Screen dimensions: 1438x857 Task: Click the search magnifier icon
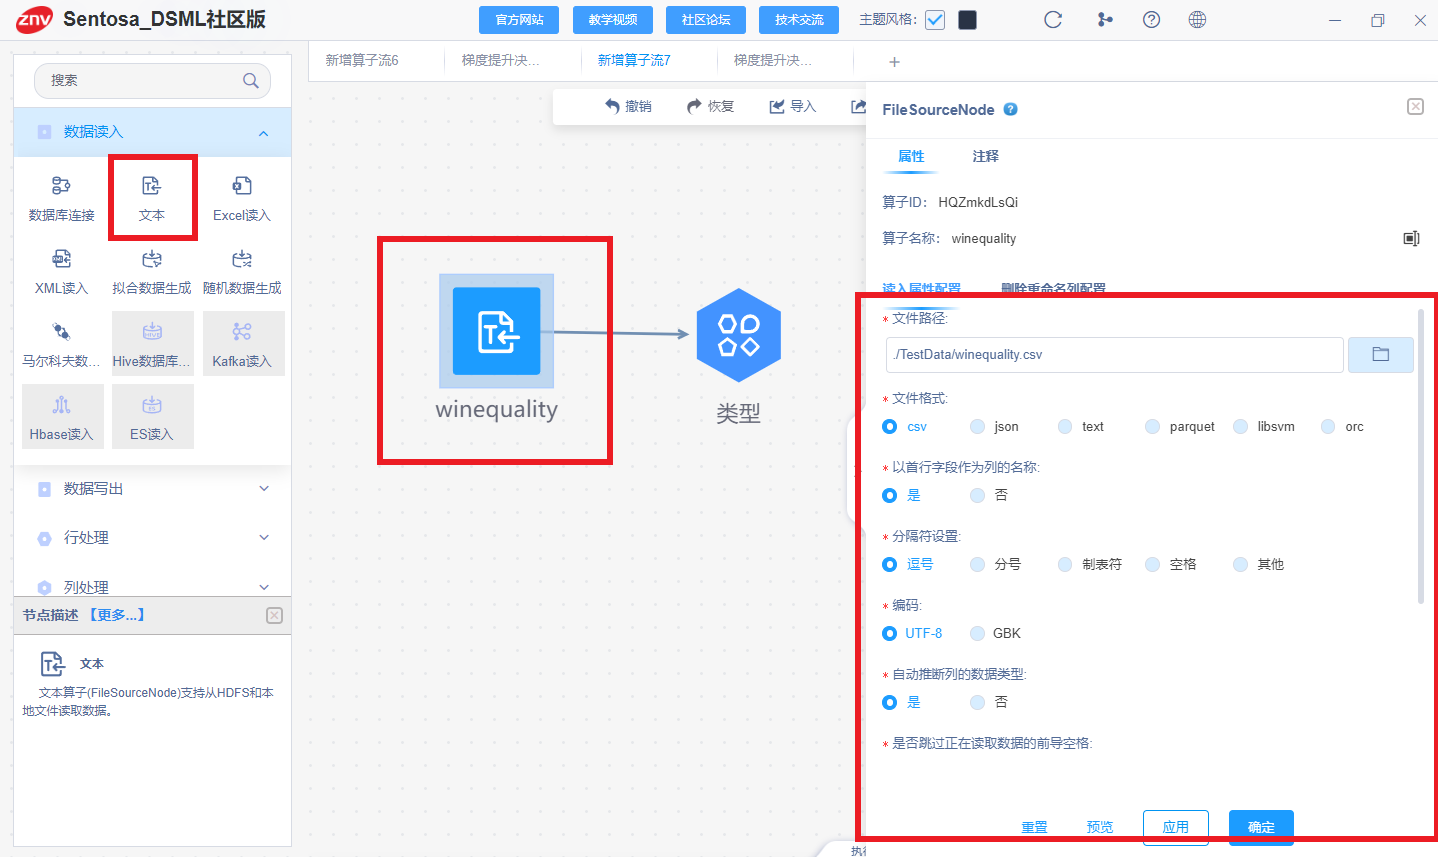point(251,81)
